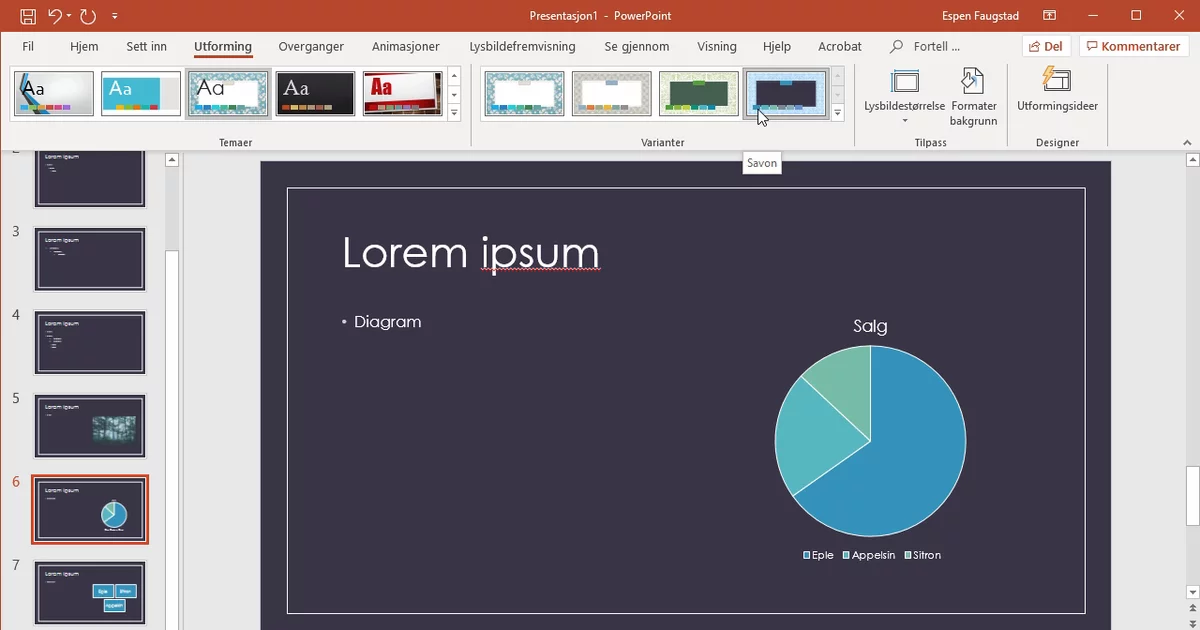1200x630 pixels.
Task: Select the Utforming tab
Action: click(223, 46)
